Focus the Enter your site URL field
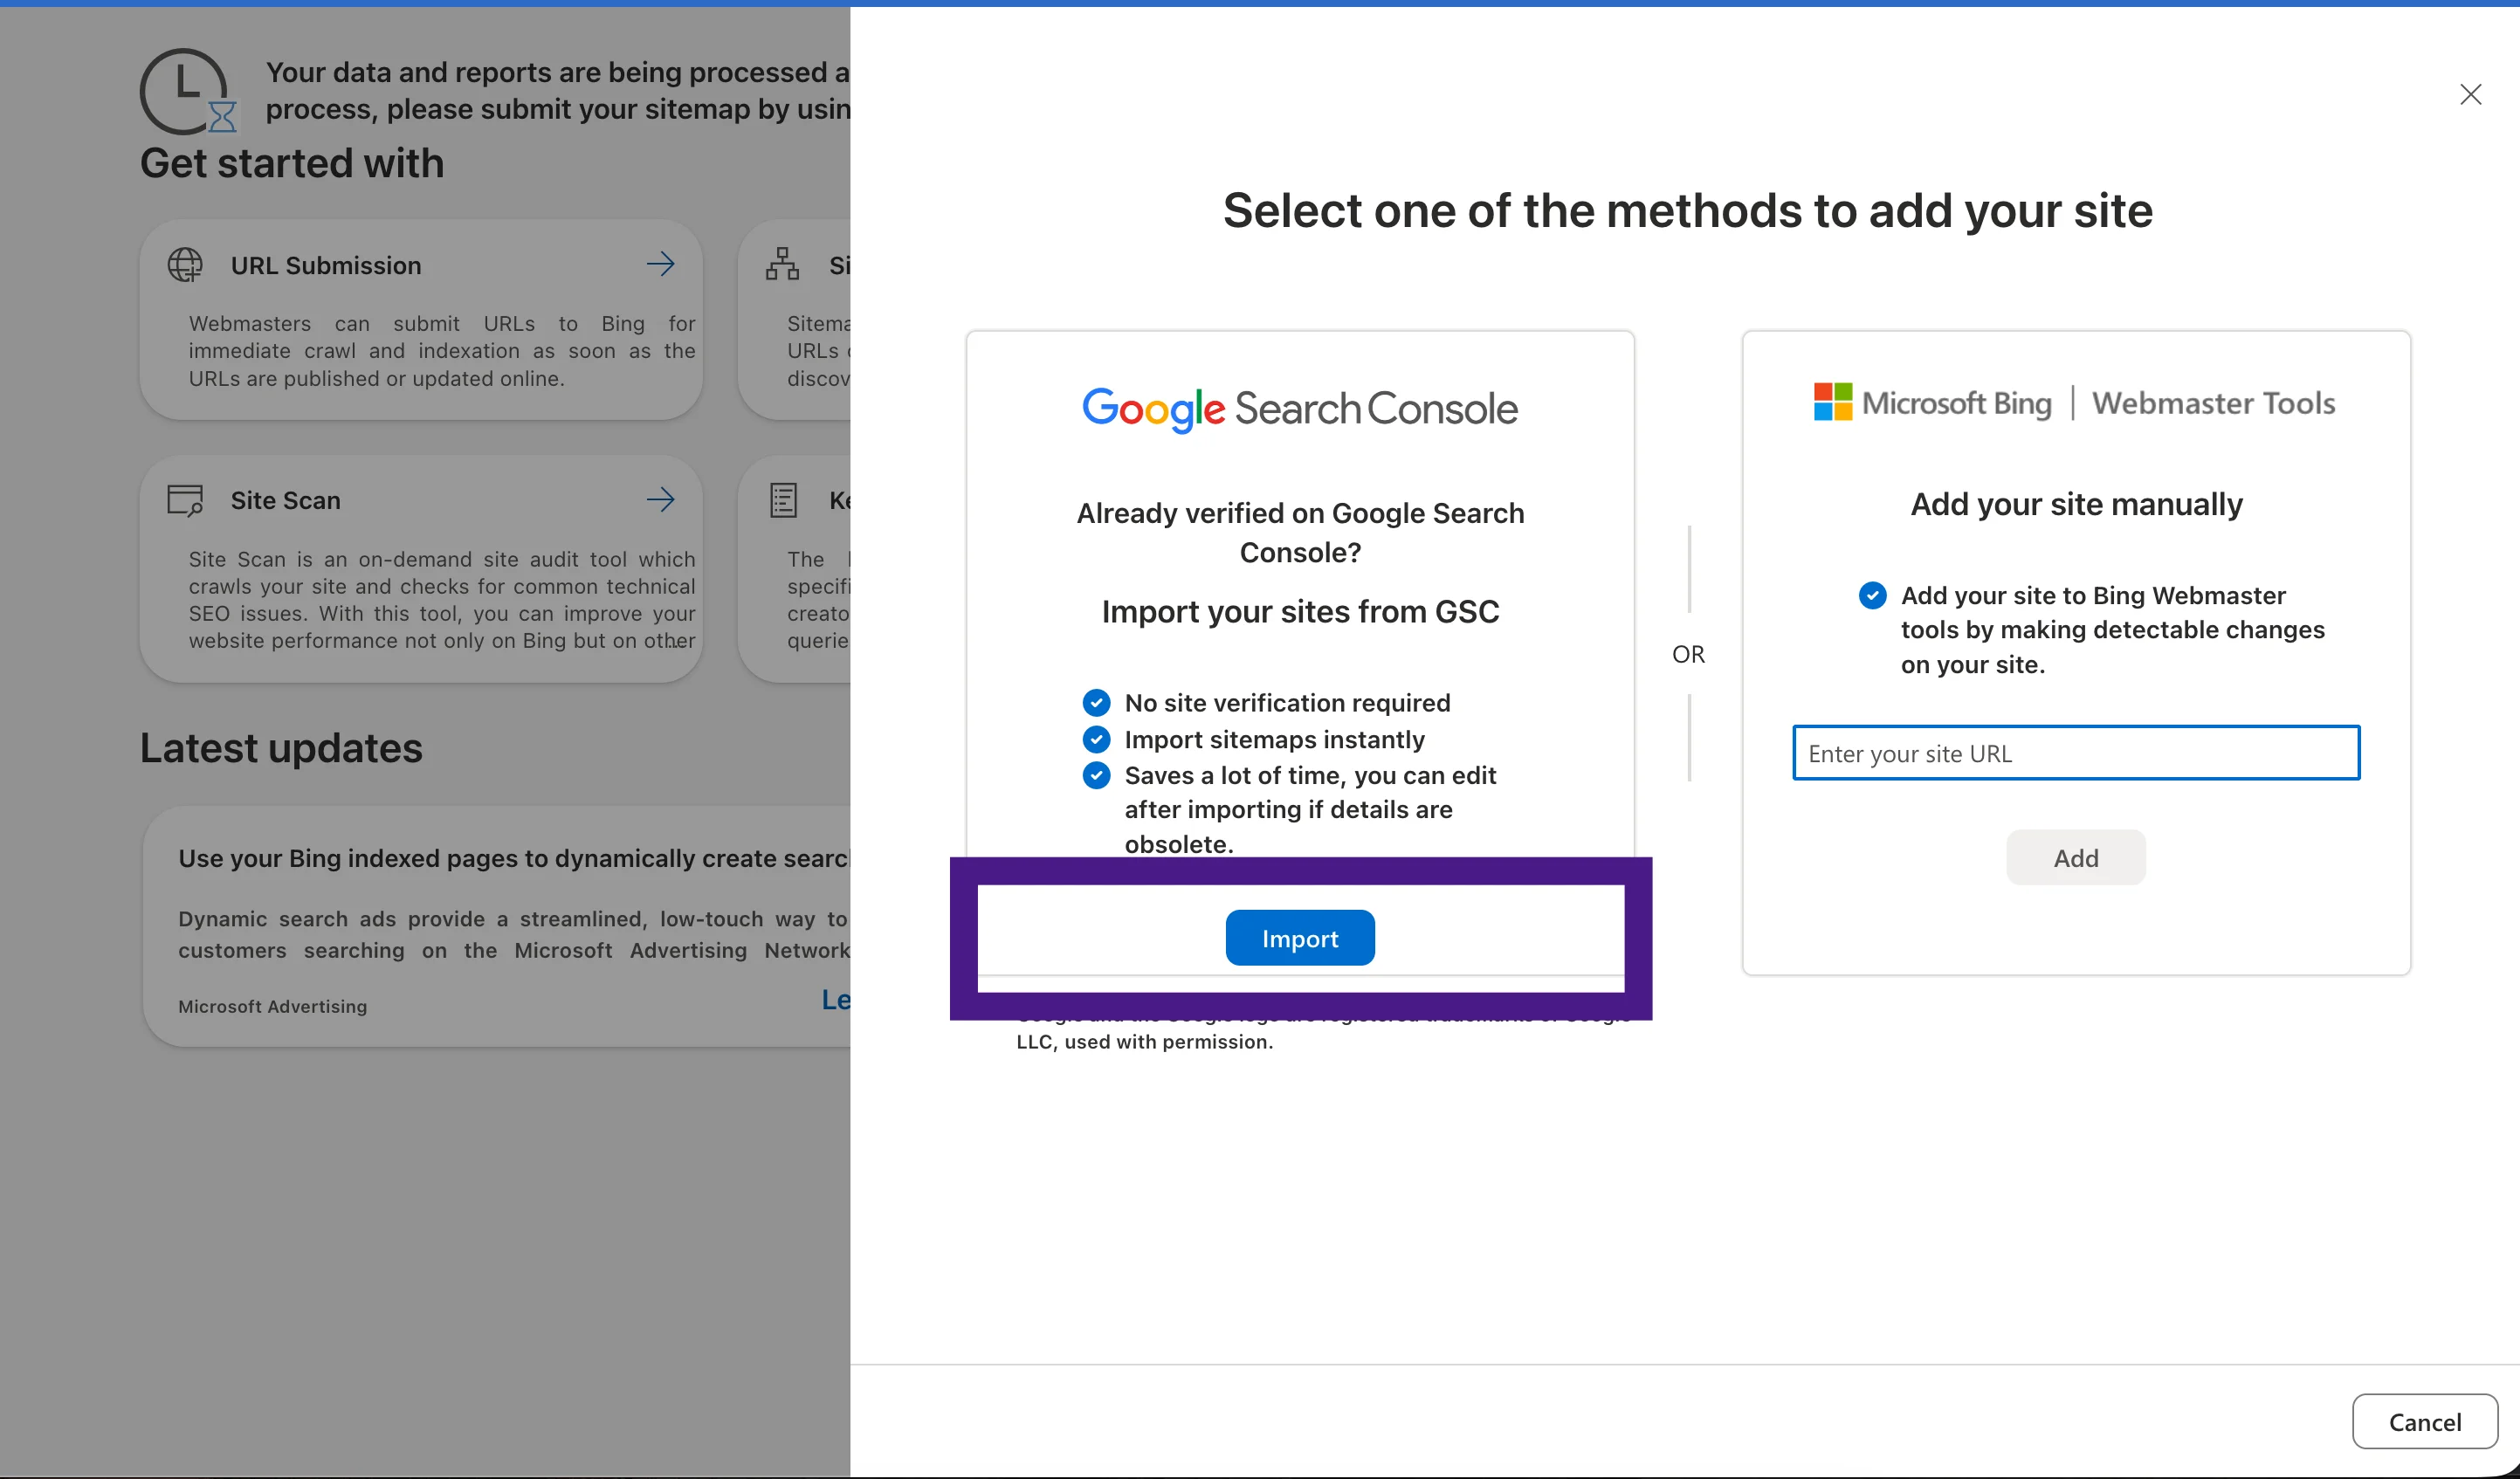Viewport: 2520px width, 1479px height. (2076, 753)
